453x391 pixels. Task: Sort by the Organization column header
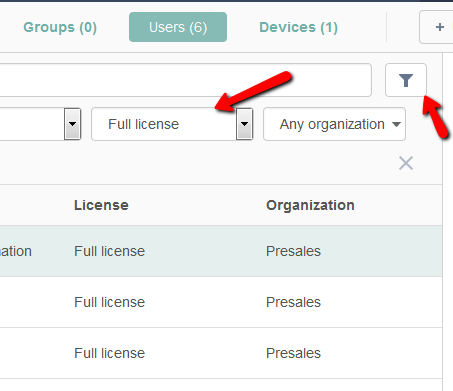coord(310,205)
